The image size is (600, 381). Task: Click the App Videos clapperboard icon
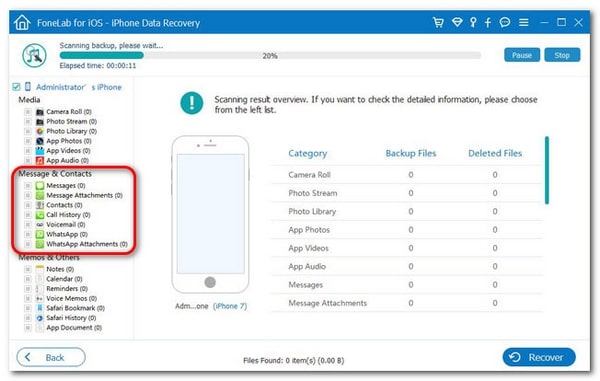[x=40, y=151]
